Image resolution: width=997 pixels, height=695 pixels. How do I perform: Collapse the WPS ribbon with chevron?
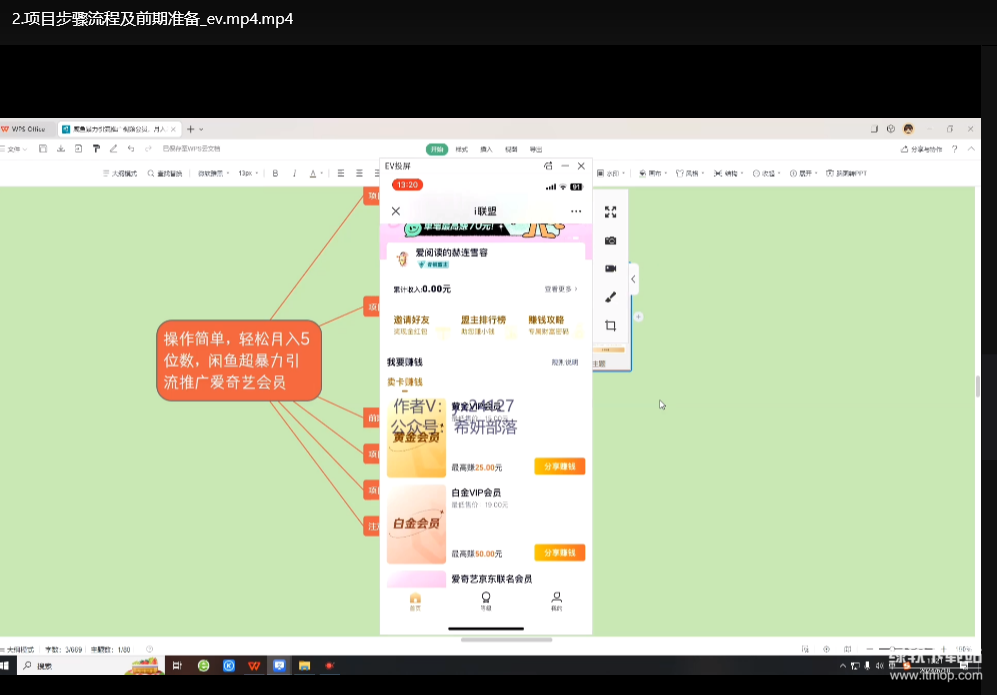971,149
